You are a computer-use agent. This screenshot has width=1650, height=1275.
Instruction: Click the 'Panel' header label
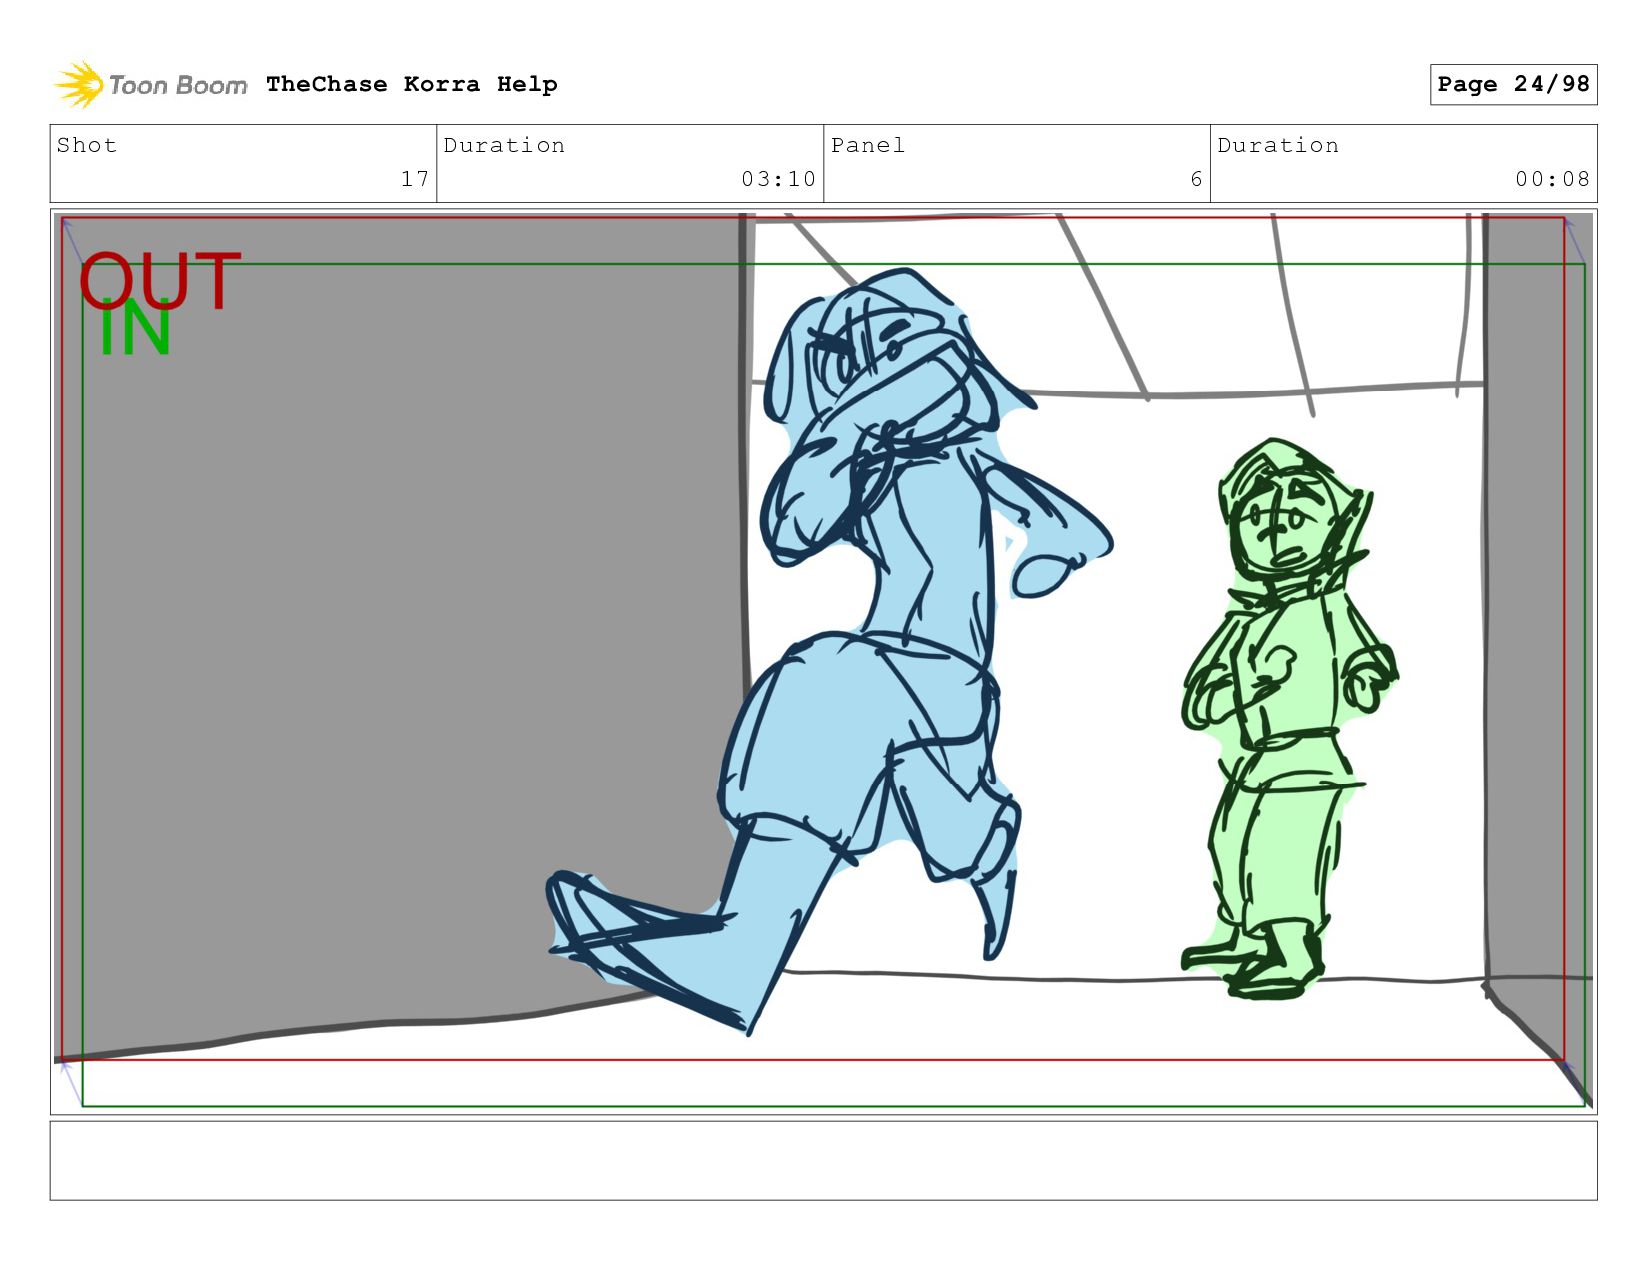[x=868, y=145]
